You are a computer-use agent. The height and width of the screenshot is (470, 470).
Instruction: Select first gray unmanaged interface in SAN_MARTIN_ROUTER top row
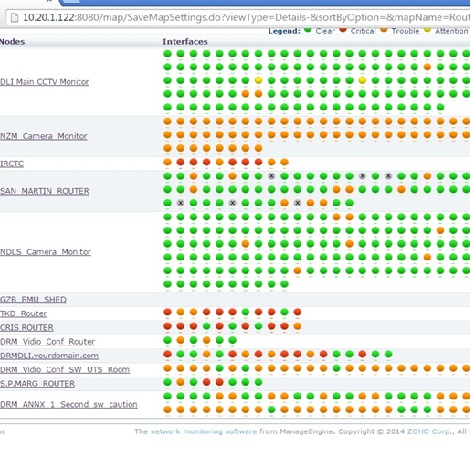tap(271, 176)
